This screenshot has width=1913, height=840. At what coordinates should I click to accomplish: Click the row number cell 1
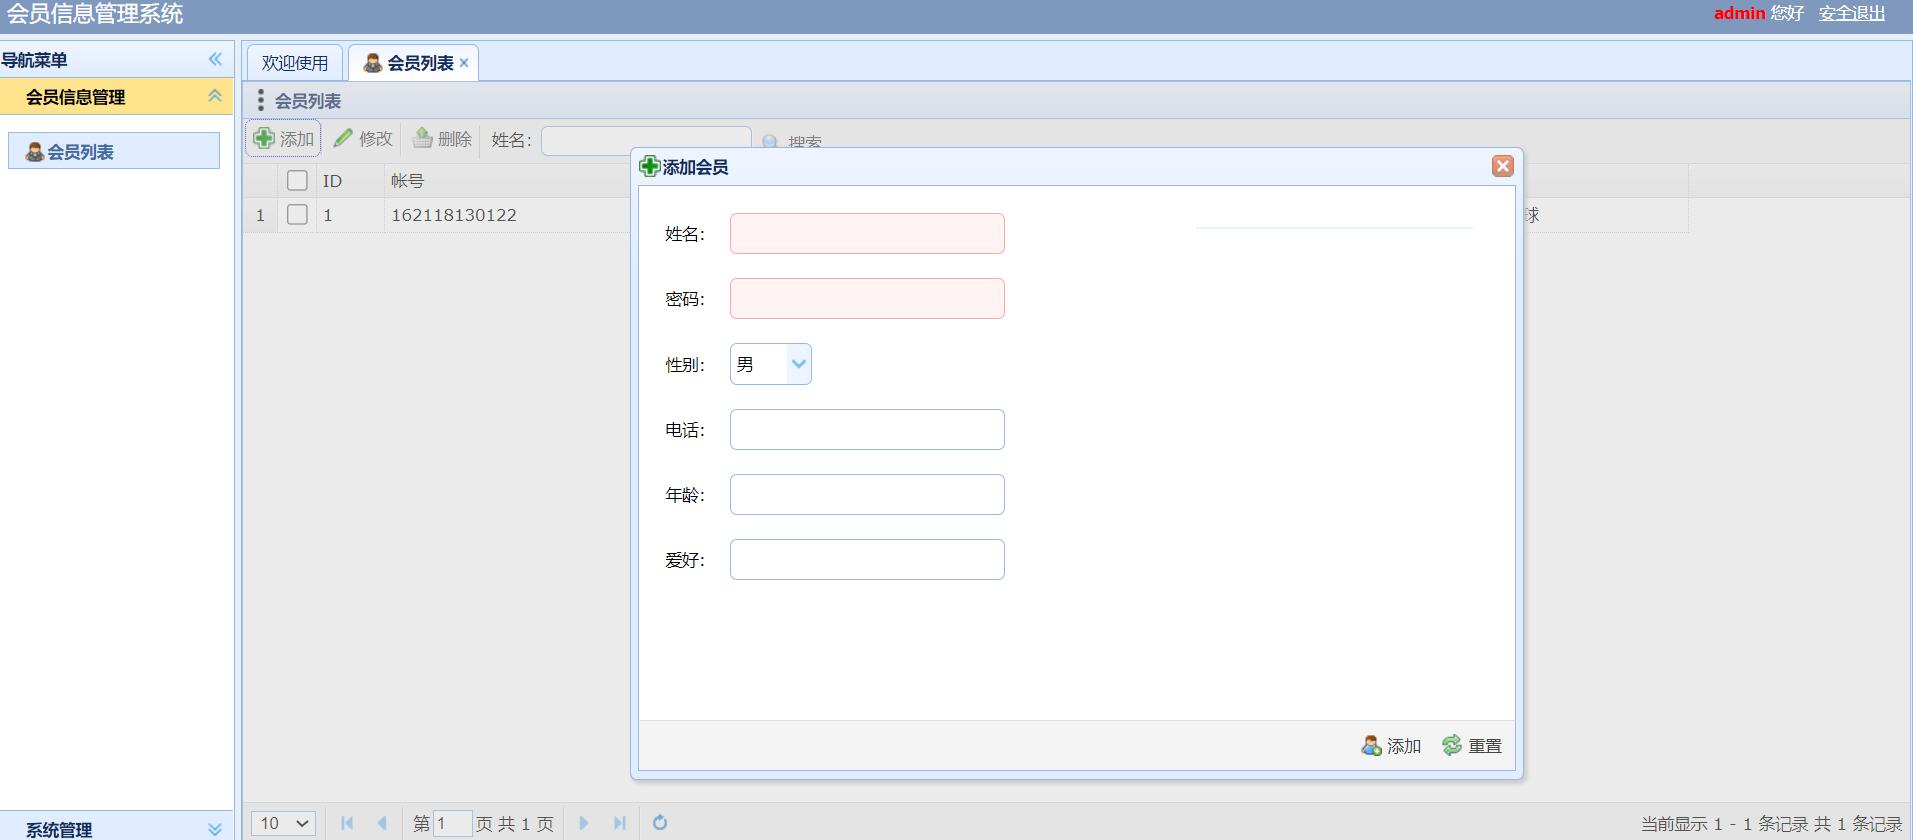coord(261,215)
